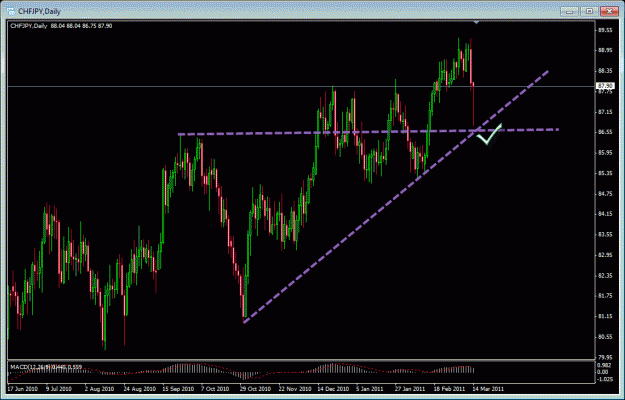Click the 88.95 price axis label
This screenshot has height=400, width=625.
(605, 50)
